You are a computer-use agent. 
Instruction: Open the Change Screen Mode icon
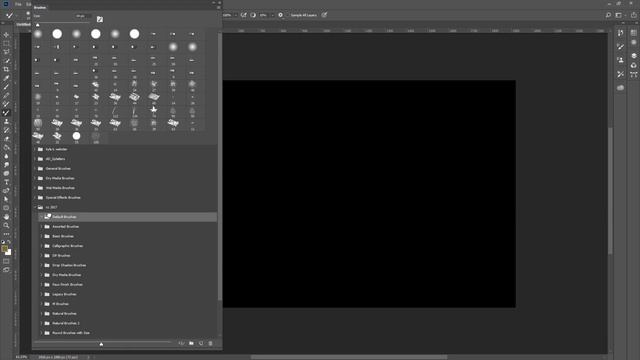6,270
